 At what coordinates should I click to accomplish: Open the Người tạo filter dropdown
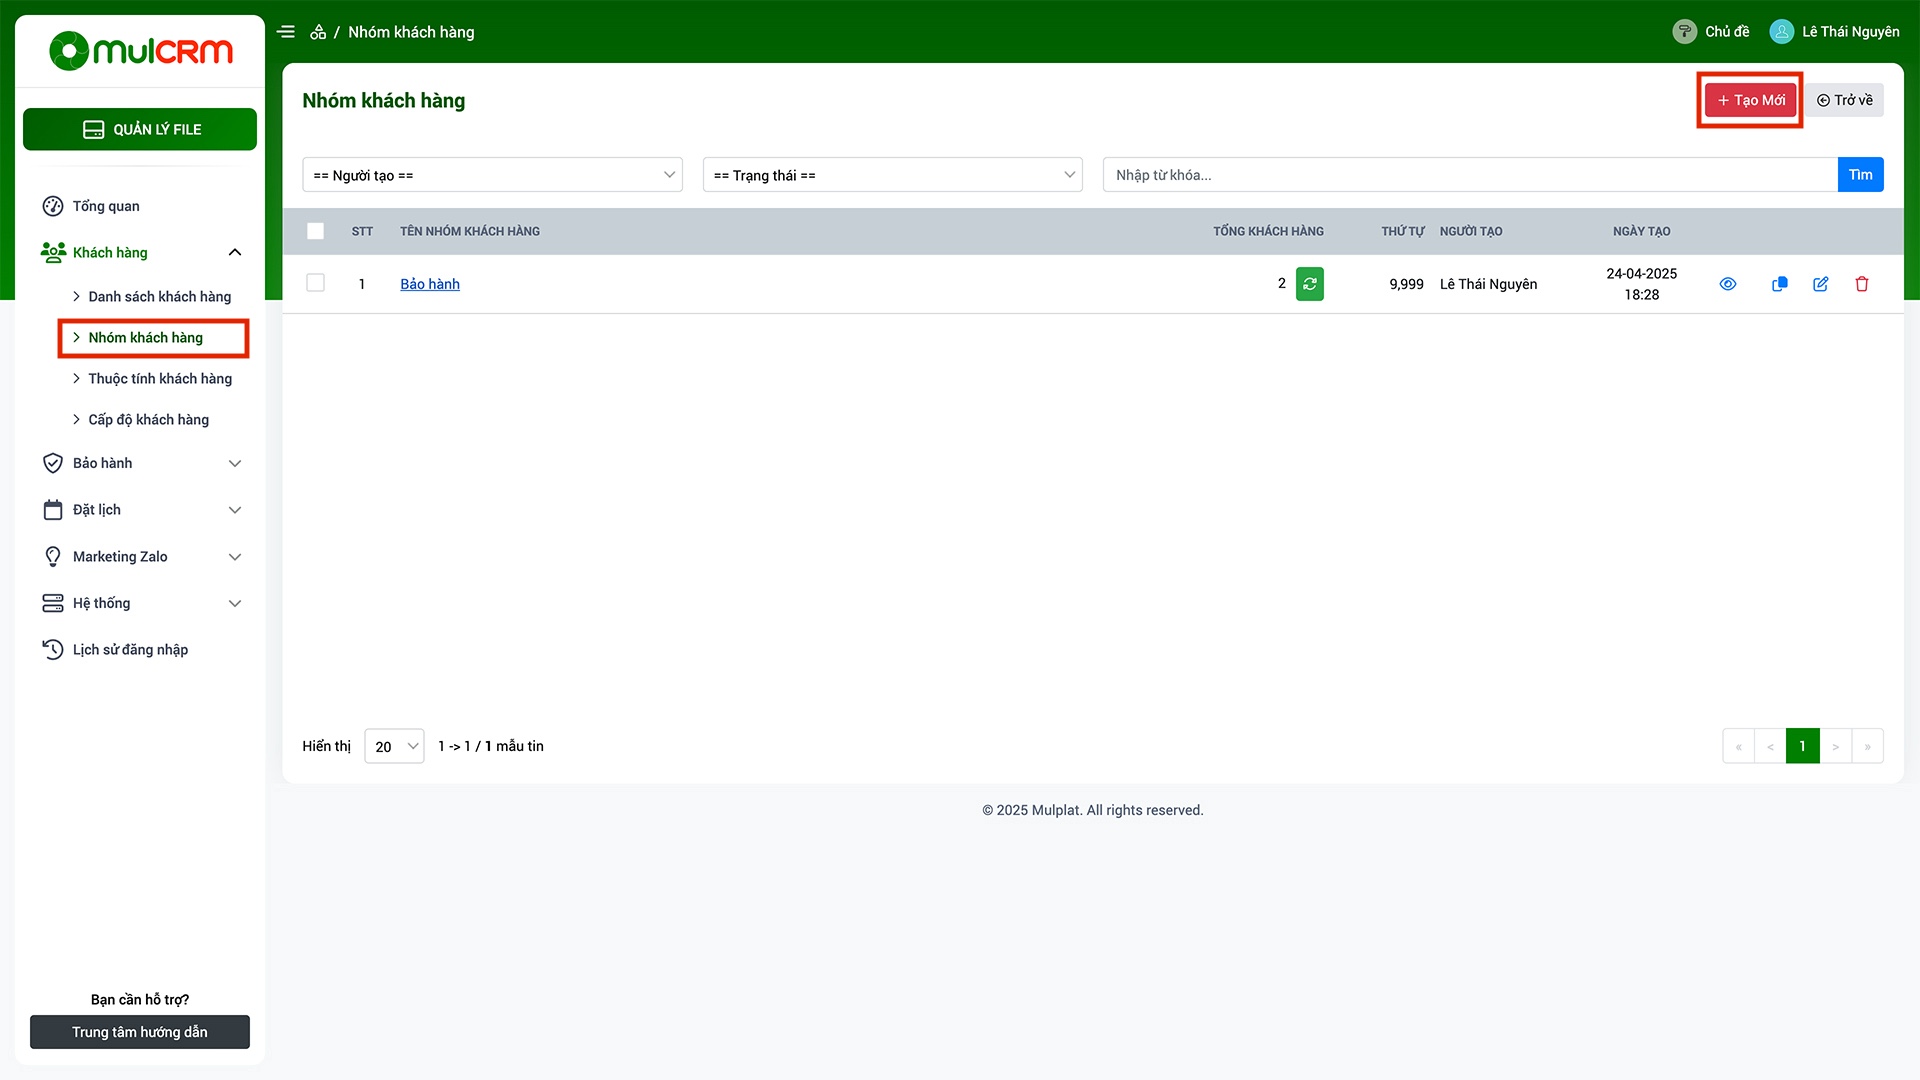click(x=492, y=175)
